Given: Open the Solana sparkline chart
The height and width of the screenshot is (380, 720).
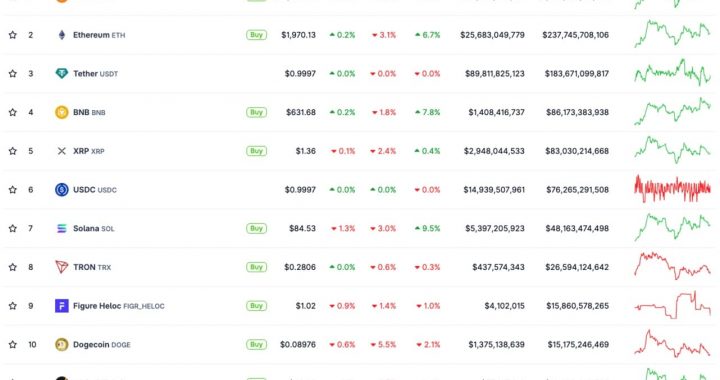Looking at the screenshot, I should tap(673, 227).
